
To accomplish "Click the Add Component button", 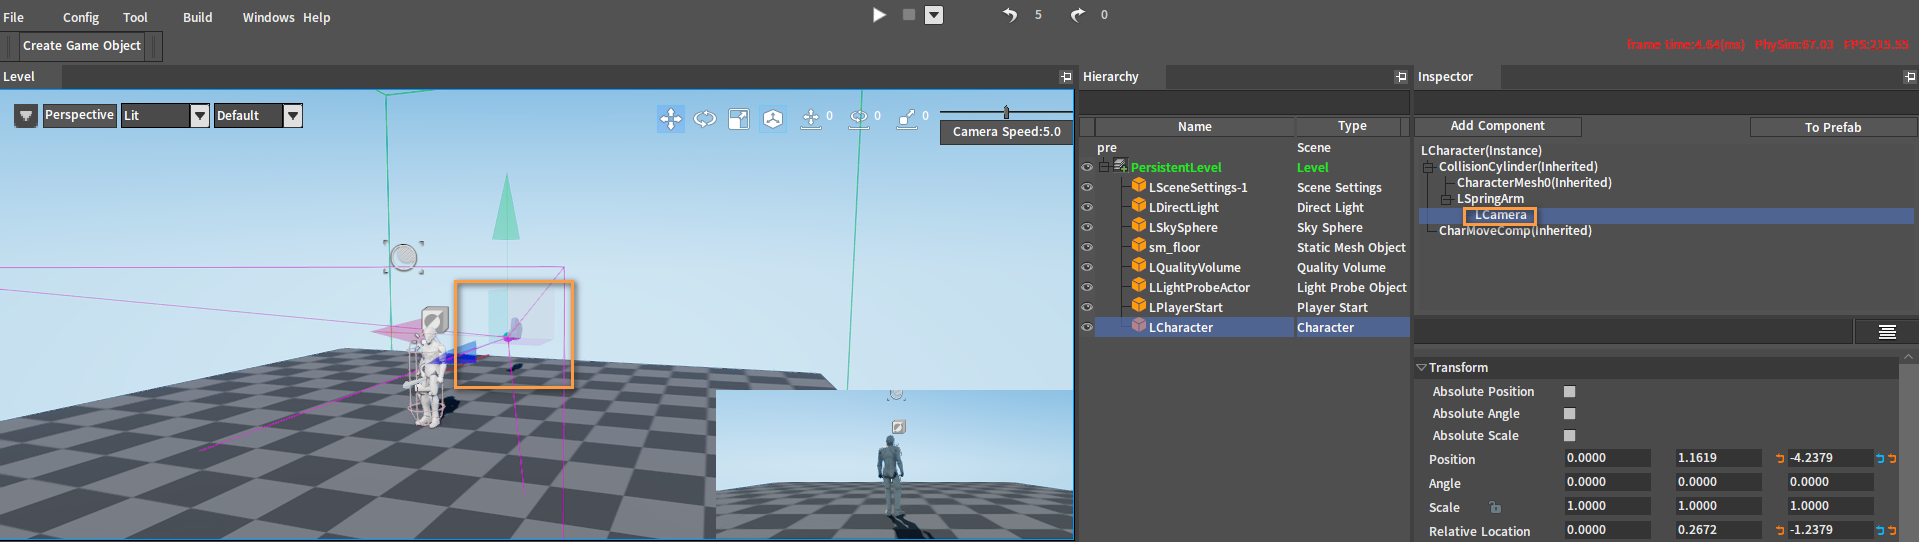I will pos(1497,126).
